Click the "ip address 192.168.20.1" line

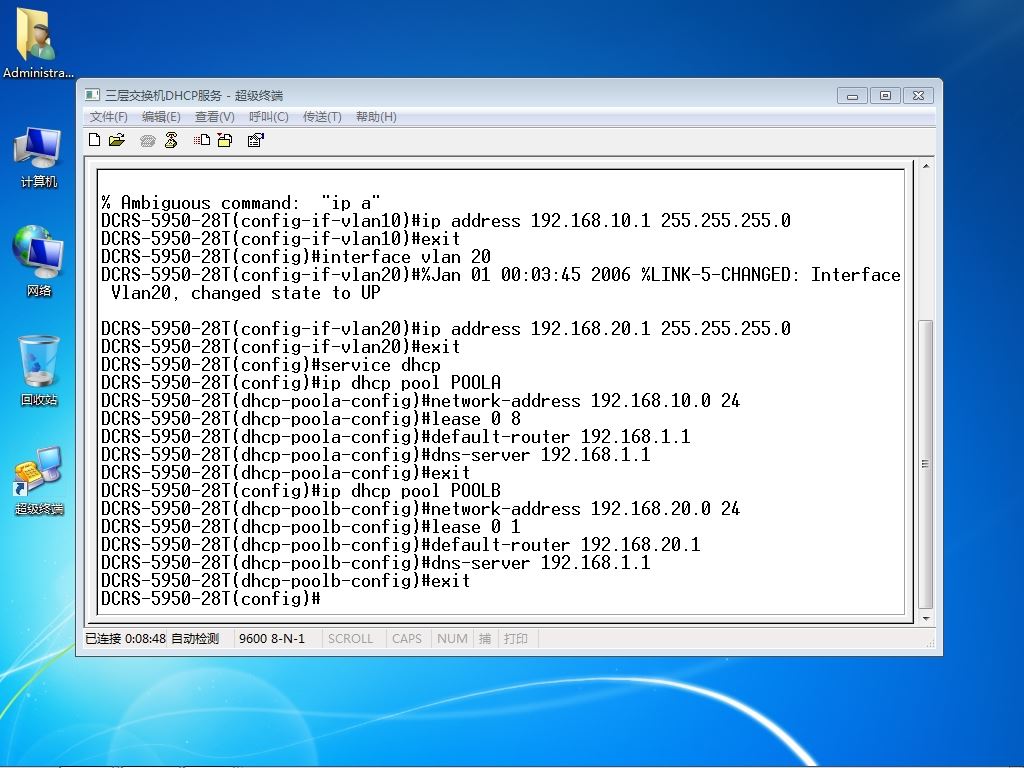(x=446, y=328)
